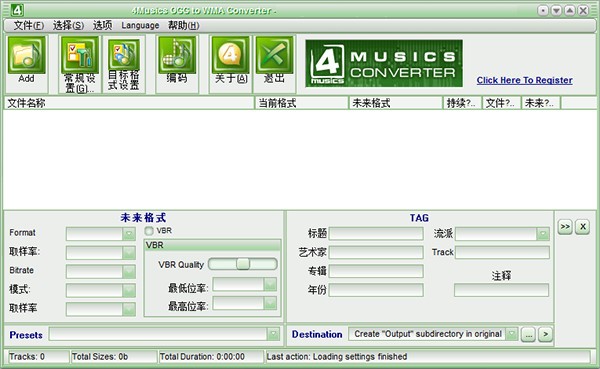Click the 文件?.. column header
600x369 pixels.
coord(501,103)
